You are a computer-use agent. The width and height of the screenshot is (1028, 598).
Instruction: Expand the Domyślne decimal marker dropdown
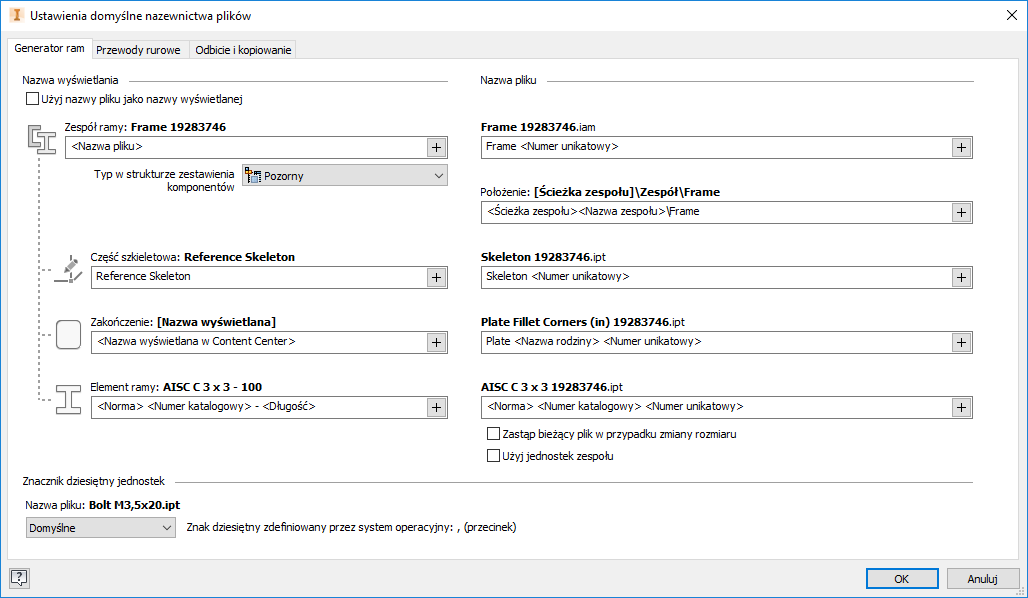coord(101,528)
